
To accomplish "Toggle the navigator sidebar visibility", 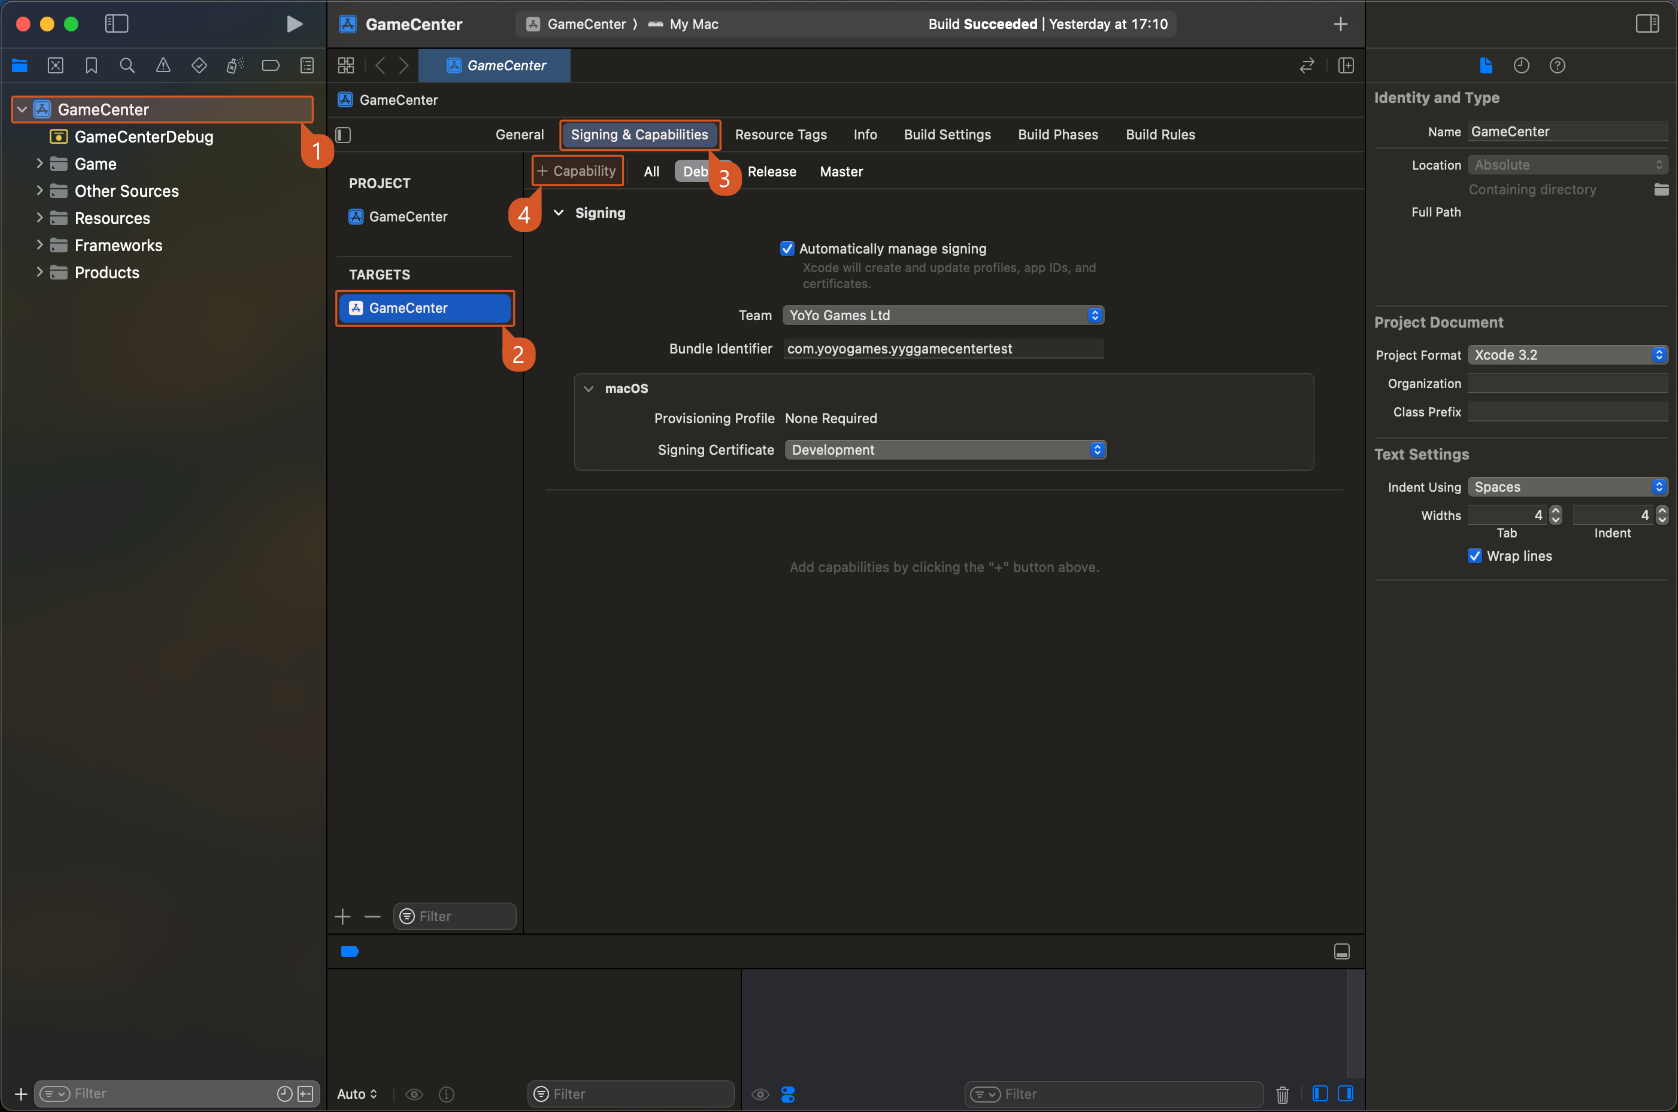I will (117, 24).
